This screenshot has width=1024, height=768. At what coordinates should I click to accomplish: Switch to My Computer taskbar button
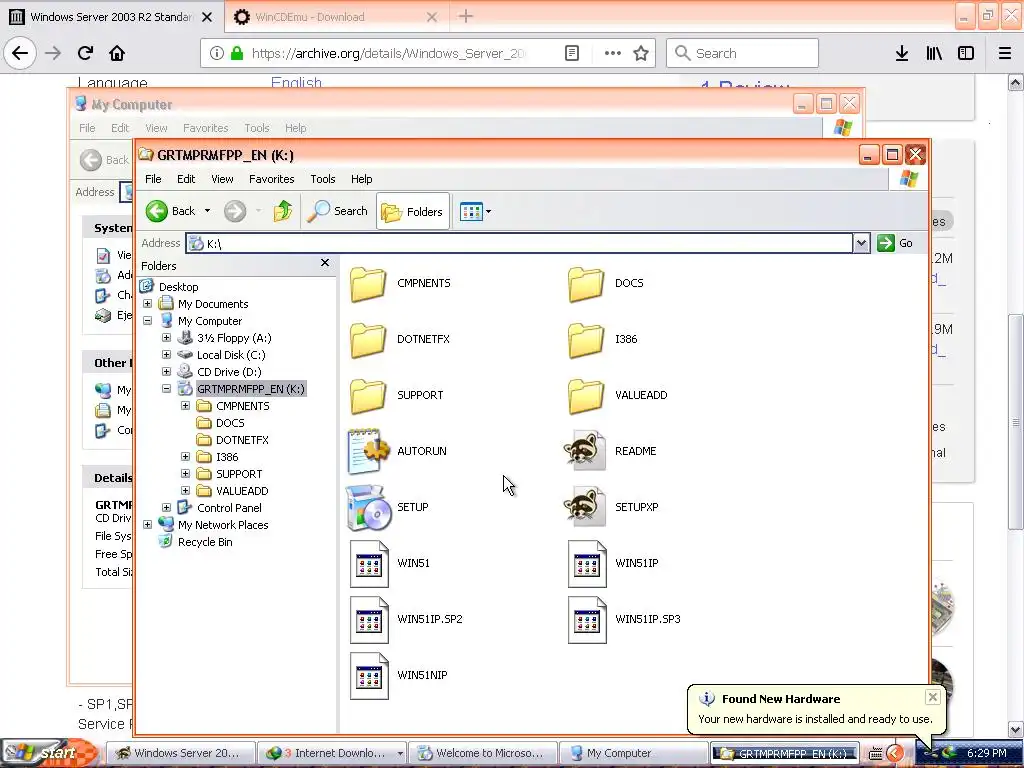pos(633,753)
